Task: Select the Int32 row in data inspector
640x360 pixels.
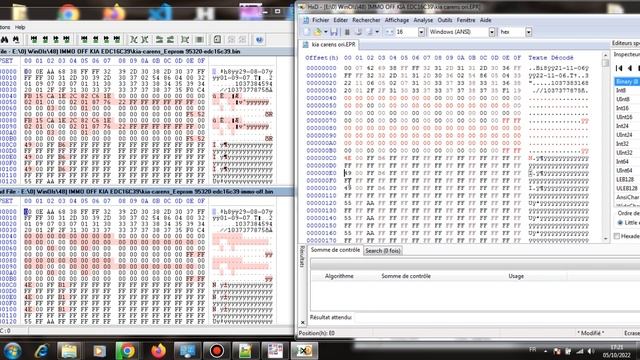Action: 627,144
